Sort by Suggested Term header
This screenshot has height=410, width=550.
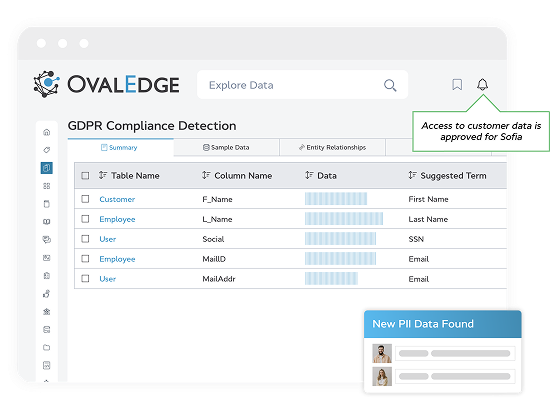(448, 175)
